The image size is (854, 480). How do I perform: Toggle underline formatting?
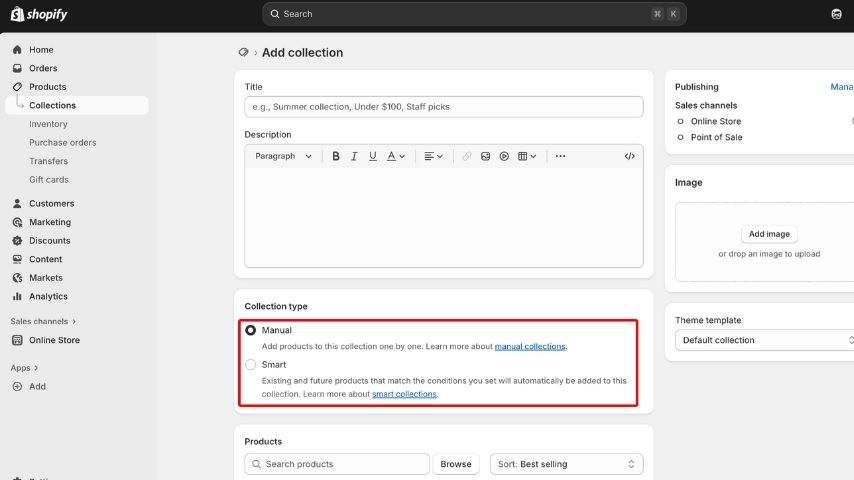(x=373, y=156)
